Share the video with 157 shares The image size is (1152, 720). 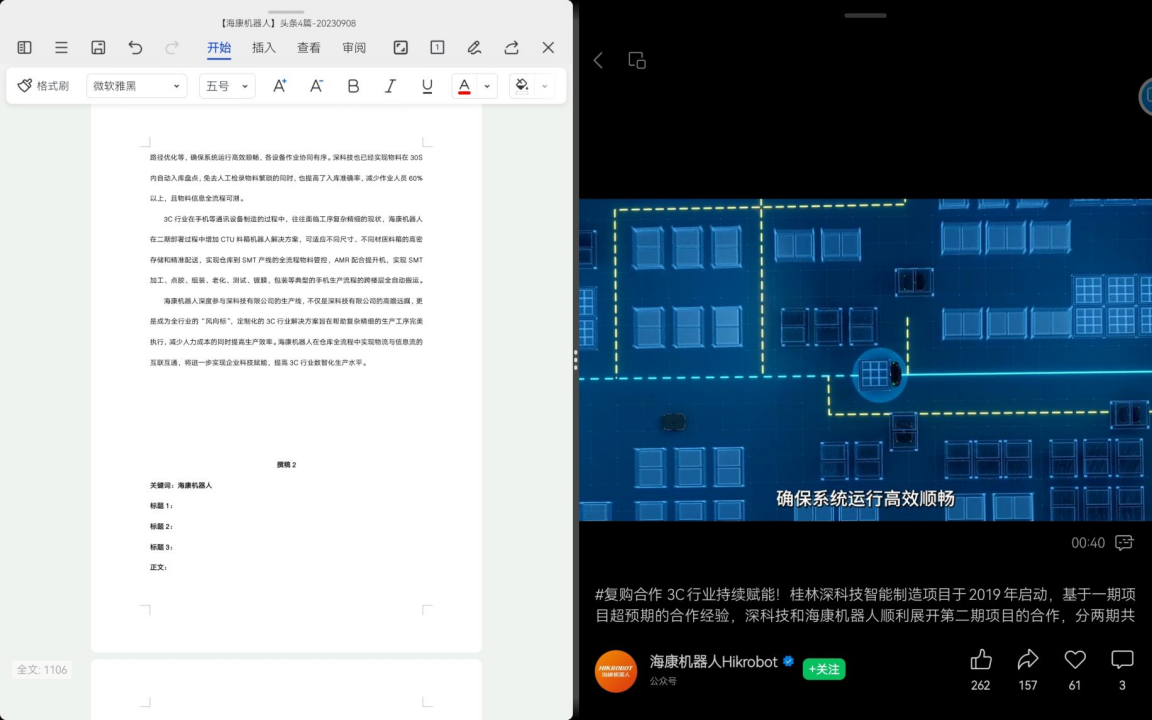coord(1028,660)
